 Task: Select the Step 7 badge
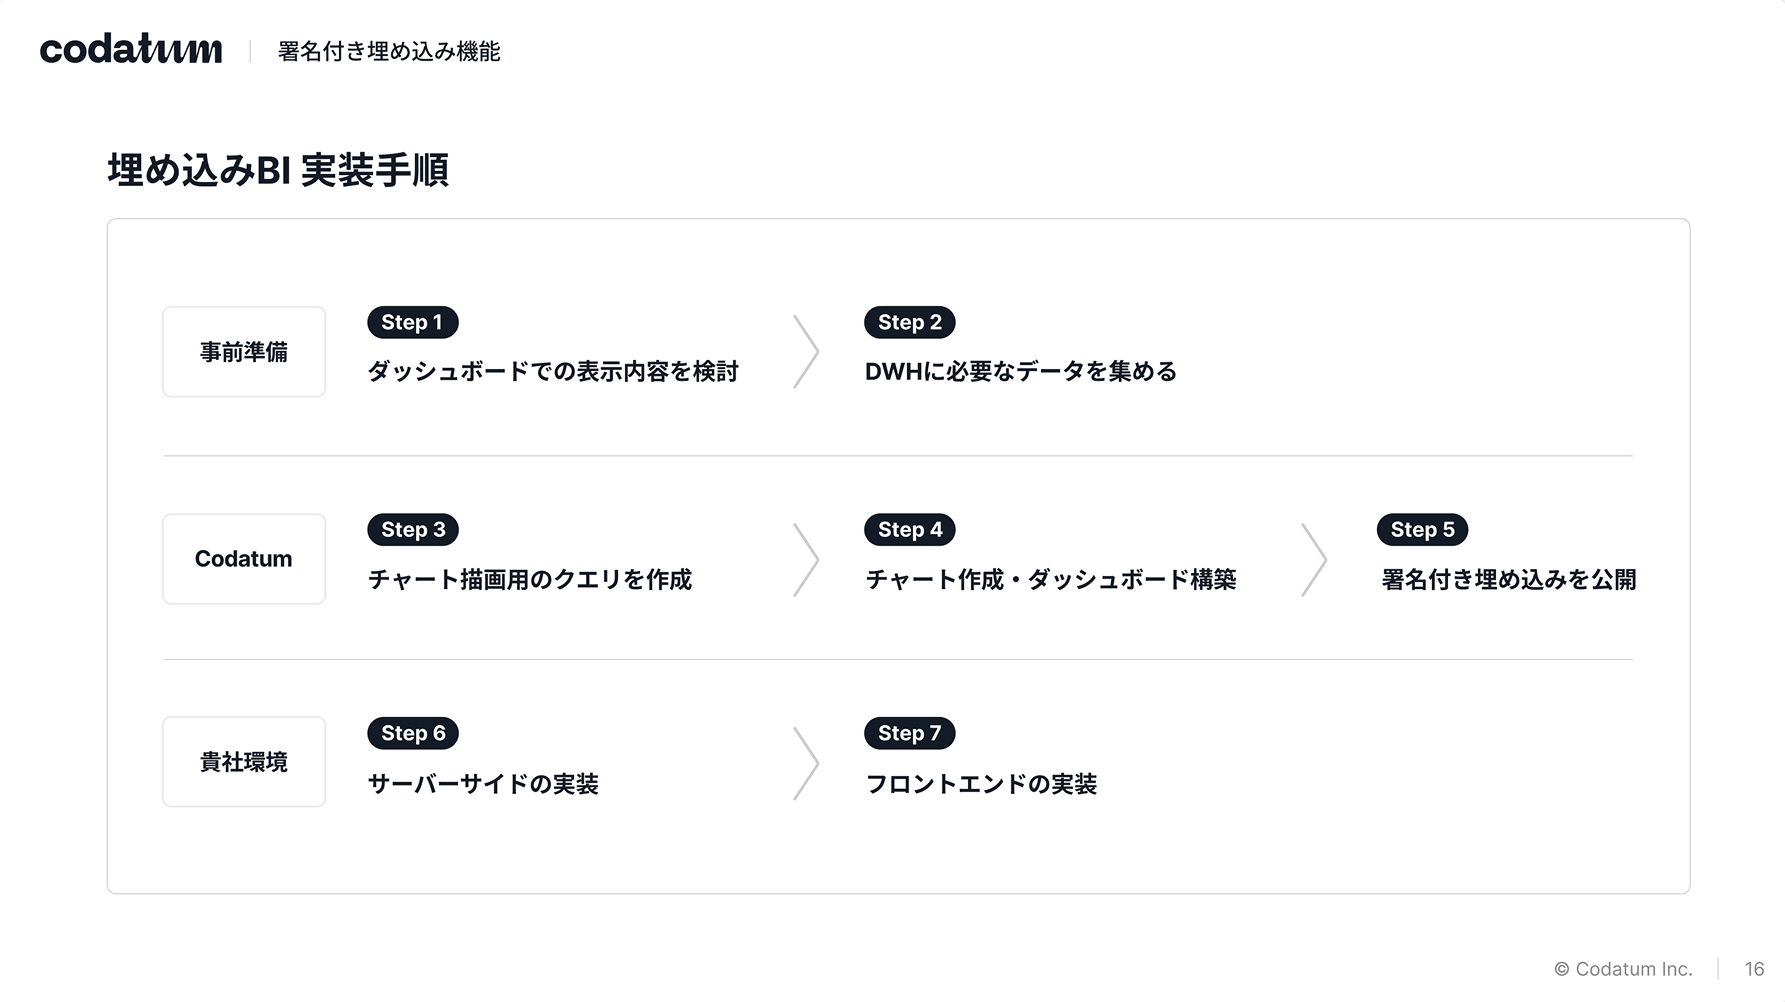coord(909,733)
